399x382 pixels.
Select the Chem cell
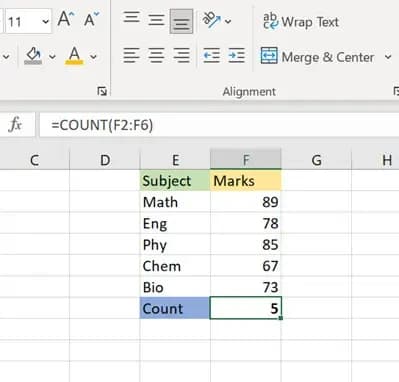point(175,266)
